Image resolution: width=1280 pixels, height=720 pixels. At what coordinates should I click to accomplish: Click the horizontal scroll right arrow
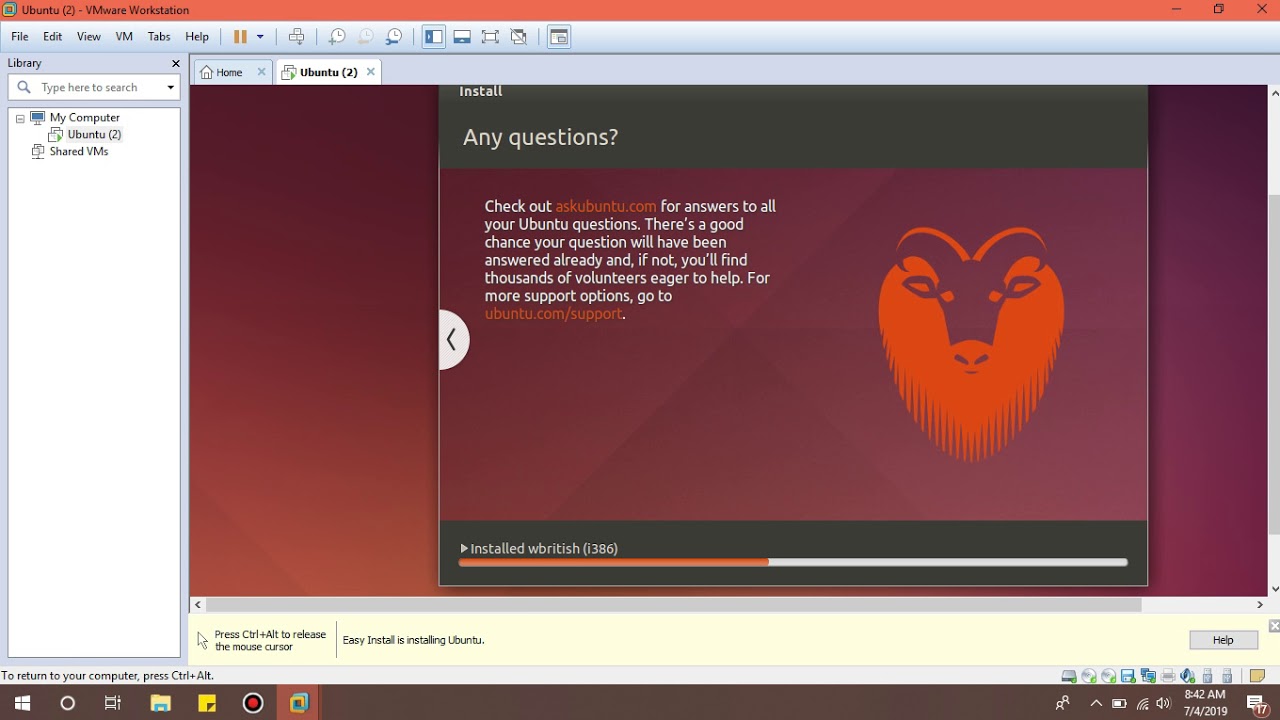point(1259,604)
